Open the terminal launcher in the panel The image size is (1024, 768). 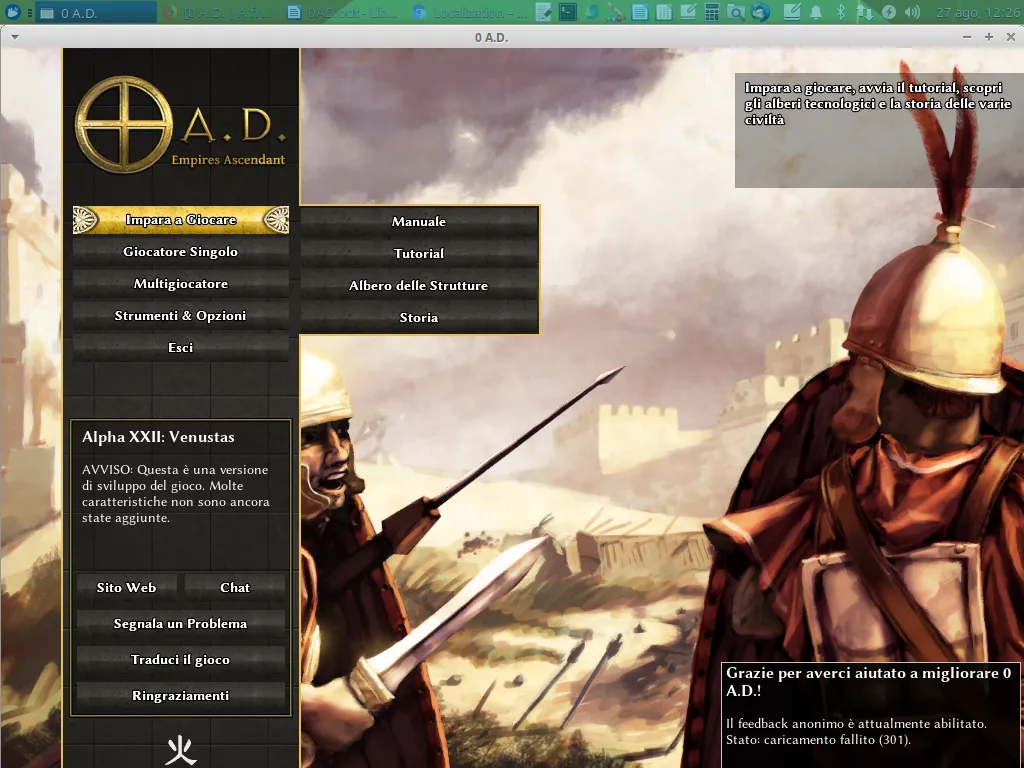(x=568, y=12)
